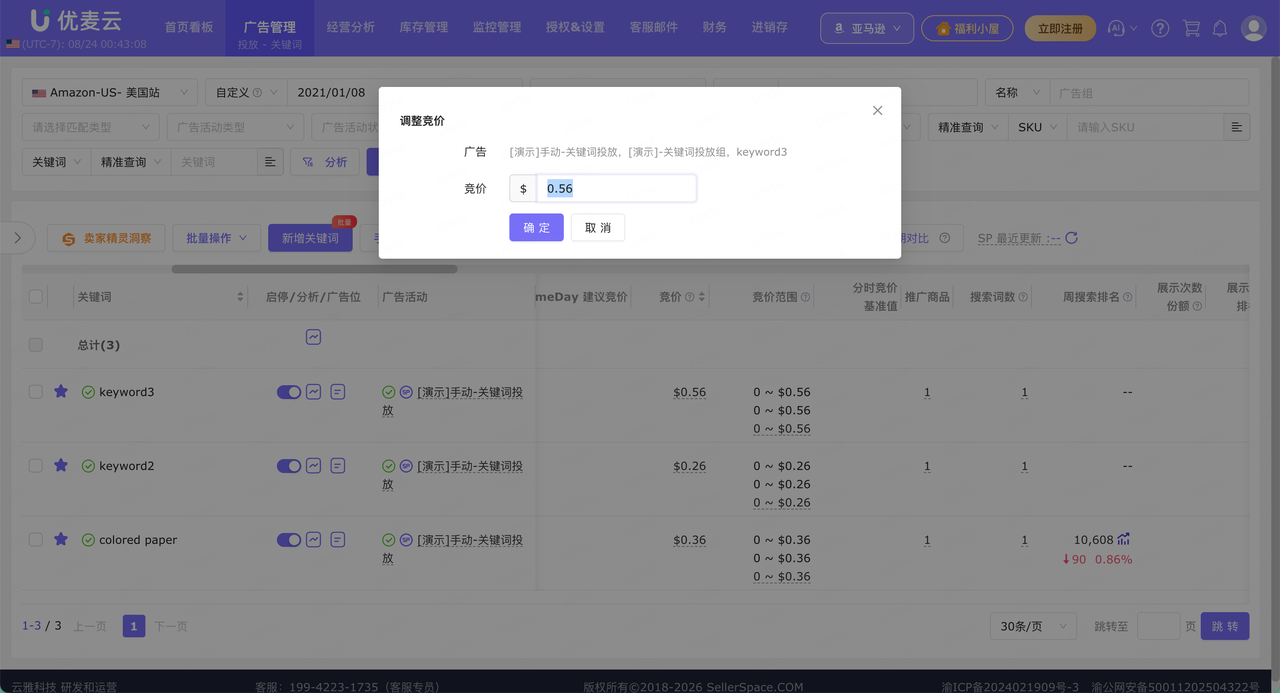Viewport: 1280px width, 693px height.
Task: Open the 客服邮件 menu
Action: click(x=654, y=27)
